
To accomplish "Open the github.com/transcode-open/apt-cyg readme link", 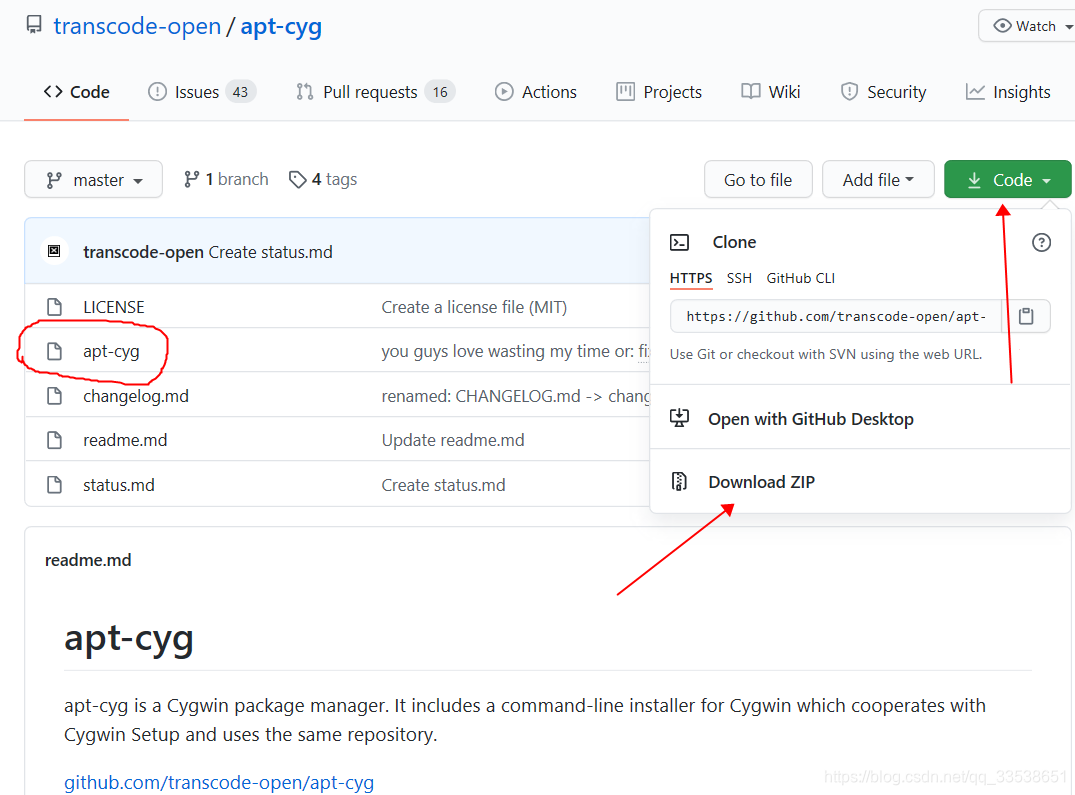I will (x=219, y=782).
